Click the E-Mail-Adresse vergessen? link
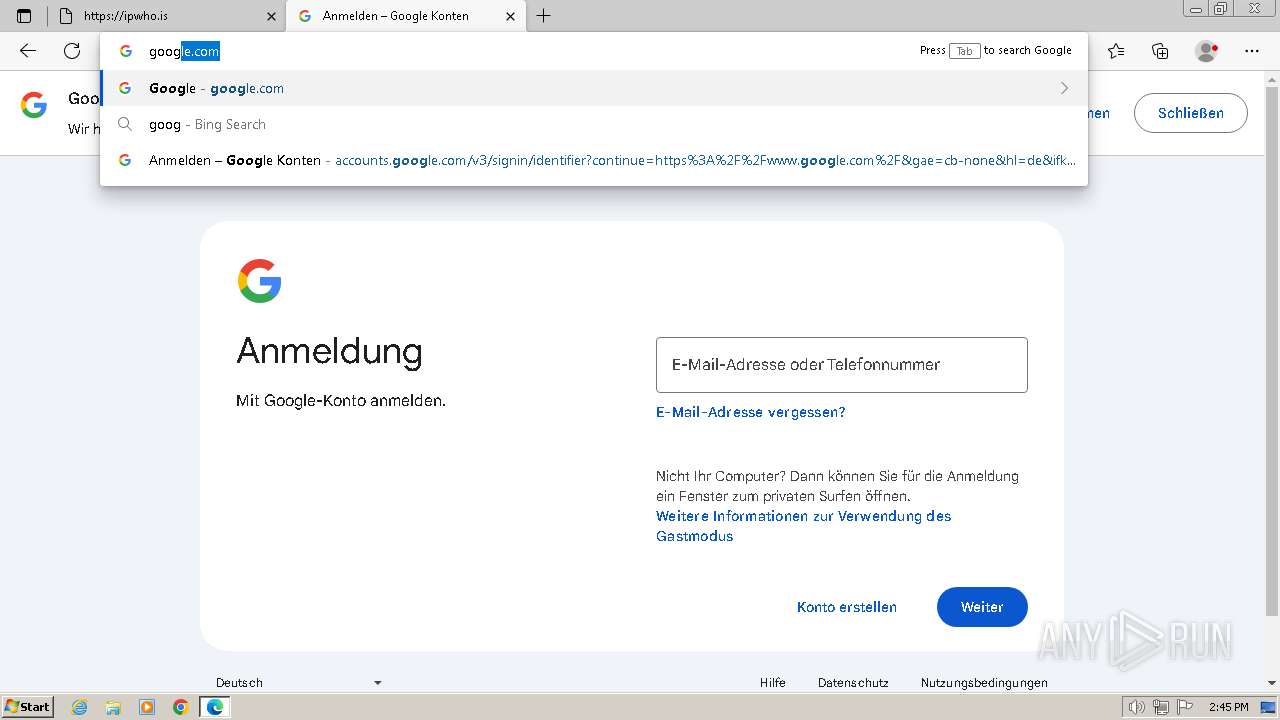This screenshot has height=720, width=1280. point(751,412)
